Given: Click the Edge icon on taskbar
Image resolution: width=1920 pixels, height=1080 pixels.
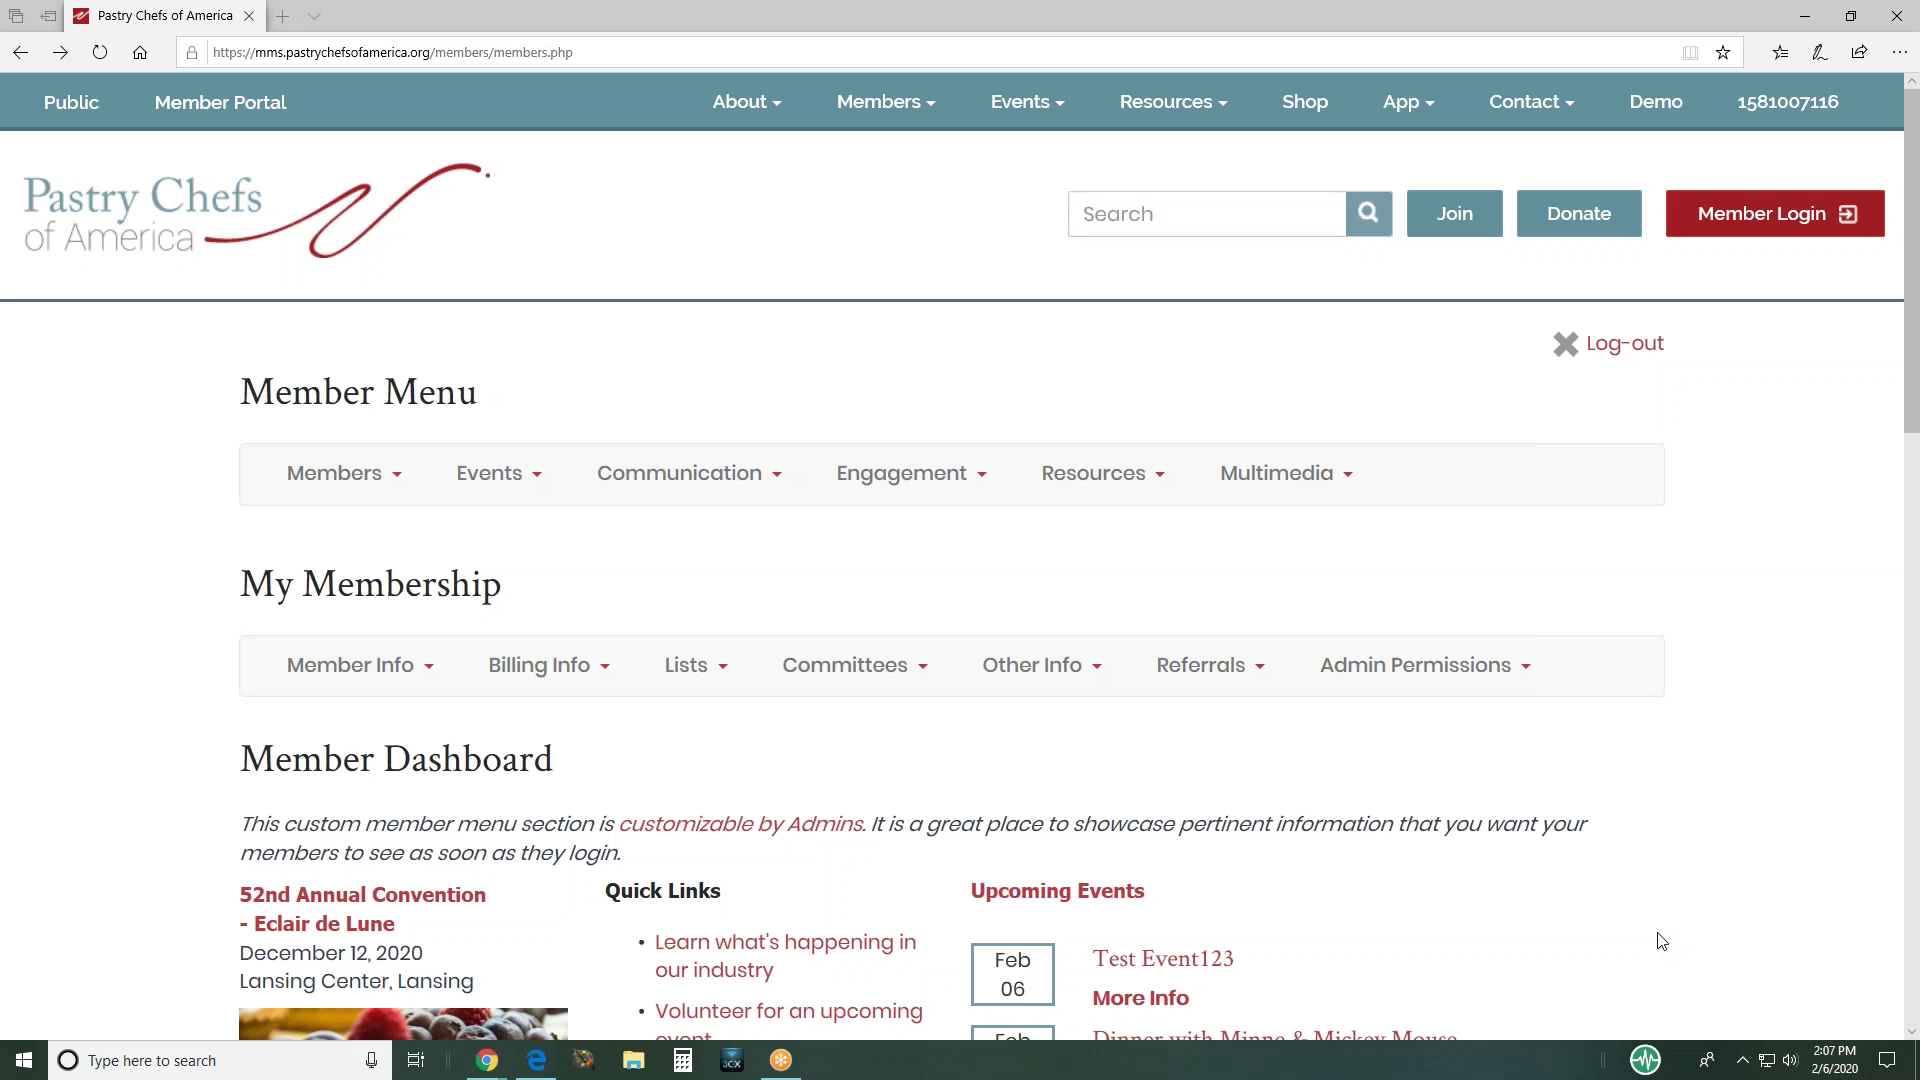Looking at the screenshot, I should [536, 1060].
